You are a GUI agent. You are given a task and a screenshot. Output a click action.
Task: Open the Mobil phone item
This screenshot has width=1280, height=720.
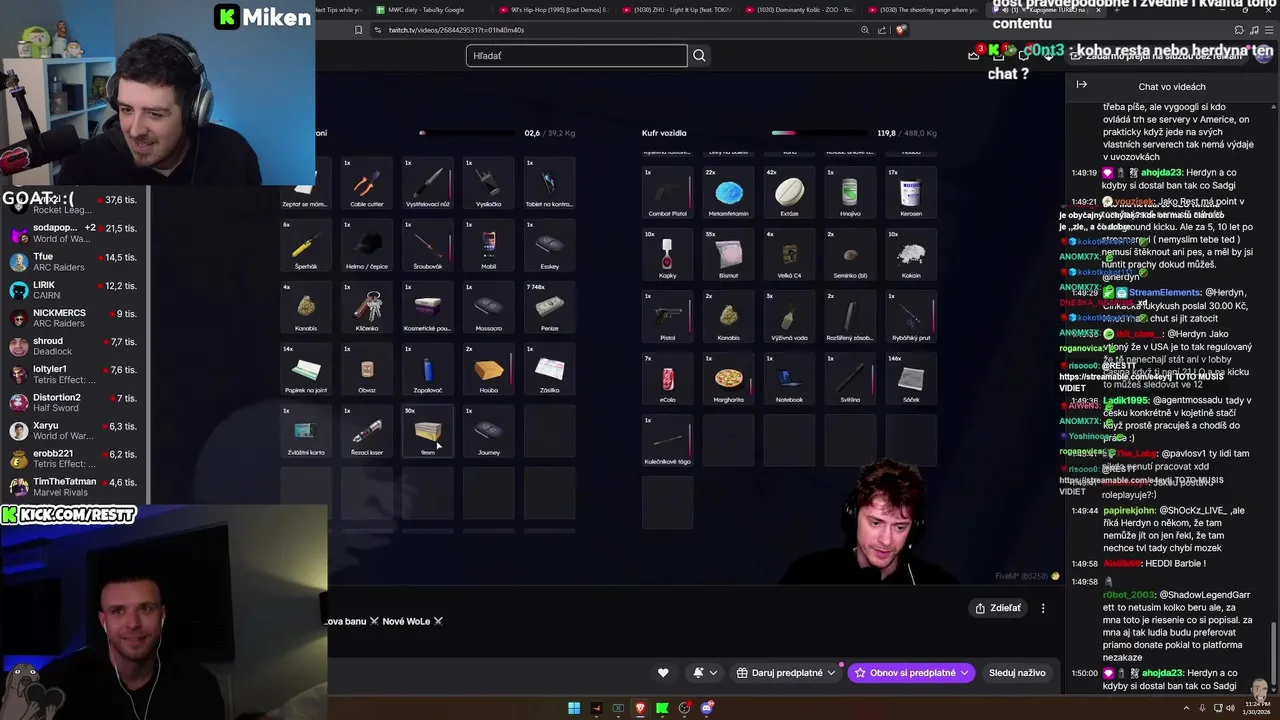point(489,245)
